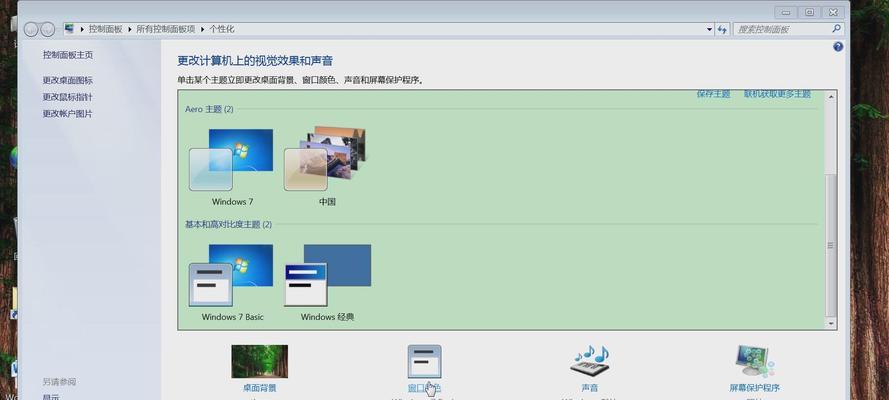Click the 保存主题 link
889x400 pixels.
pyautogui.click(x=713, y=94)
